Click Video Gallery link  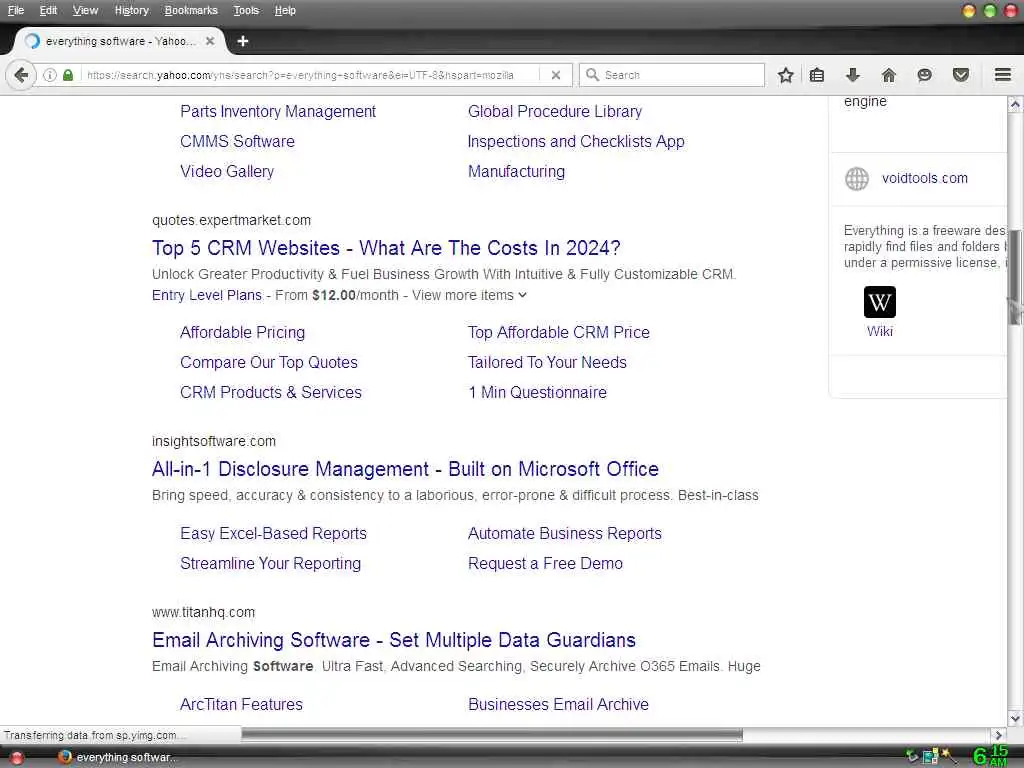(227, 172)
